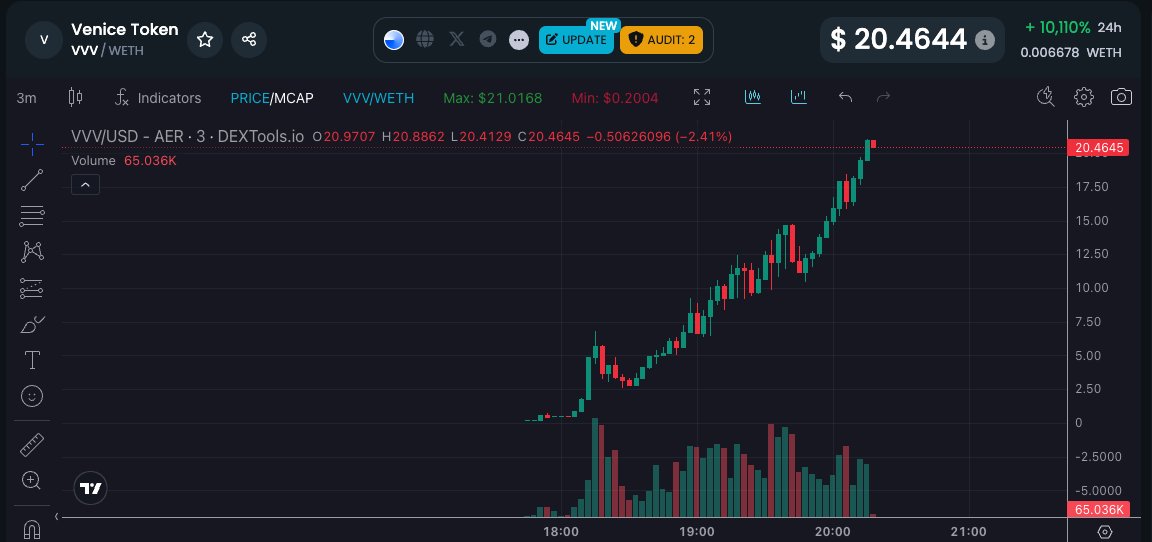
Task: Select the zoom in tool
Action: pos(32,481)
